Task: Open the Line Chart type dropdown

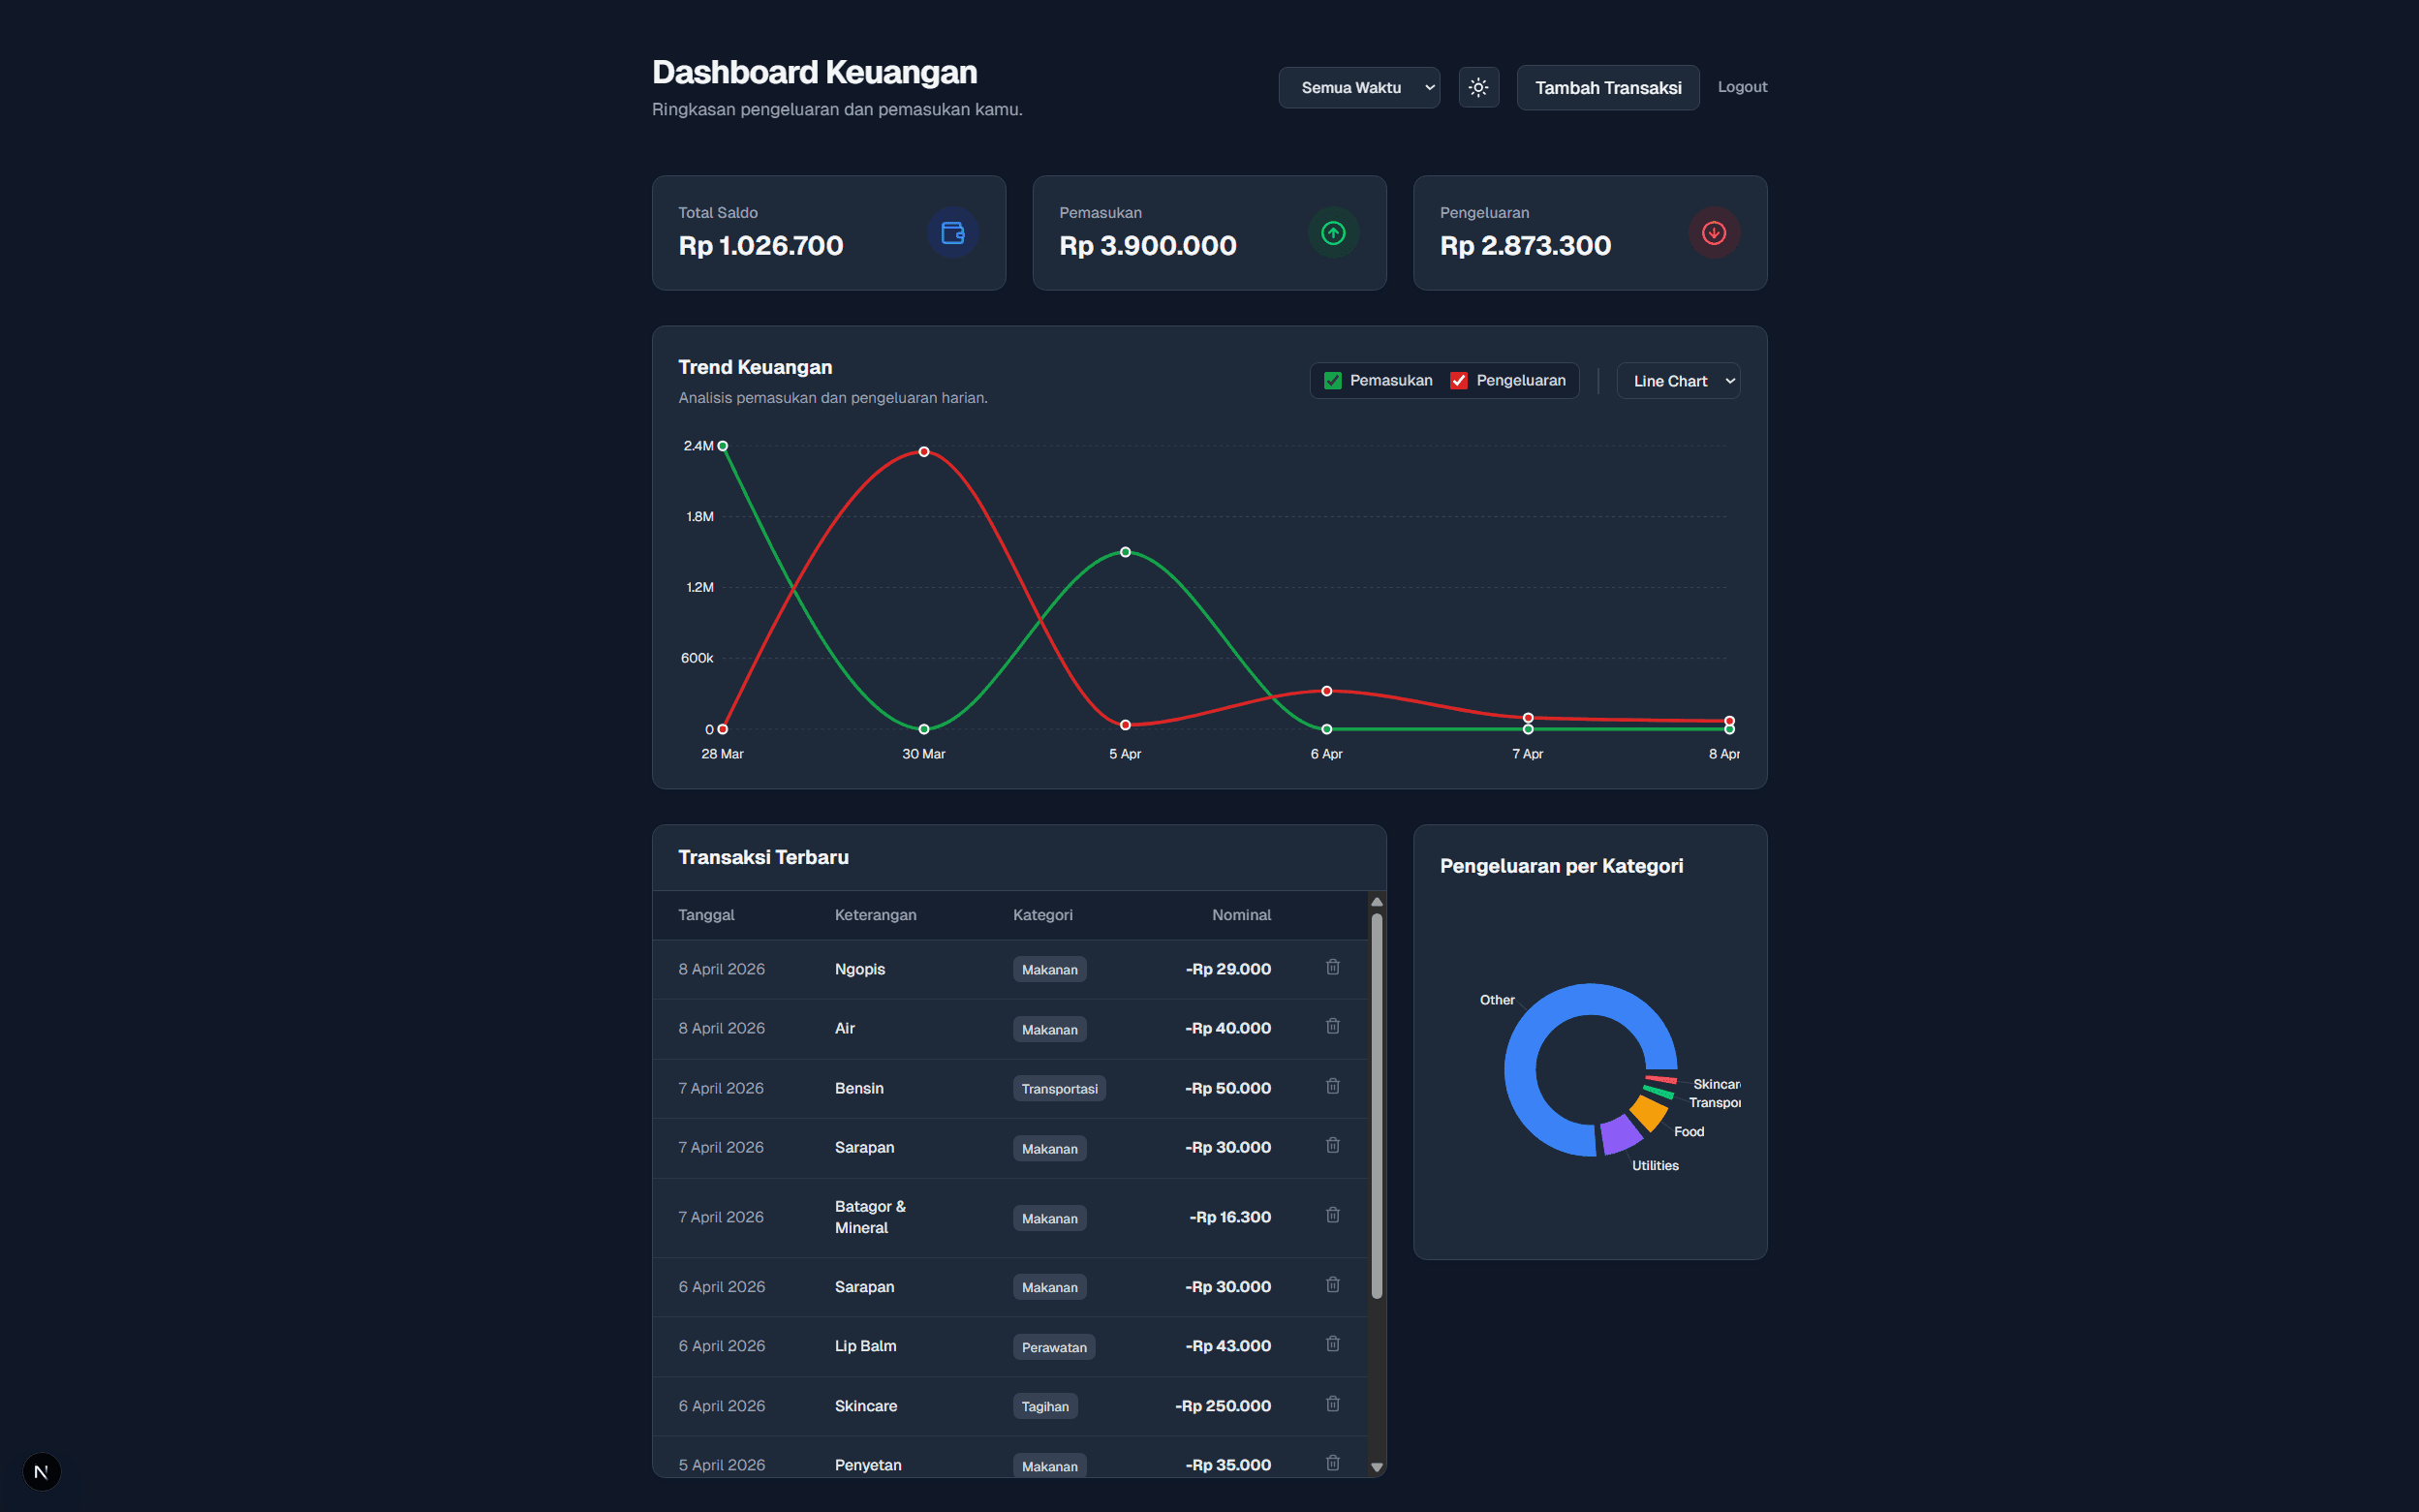Action: pos(1678,381)
